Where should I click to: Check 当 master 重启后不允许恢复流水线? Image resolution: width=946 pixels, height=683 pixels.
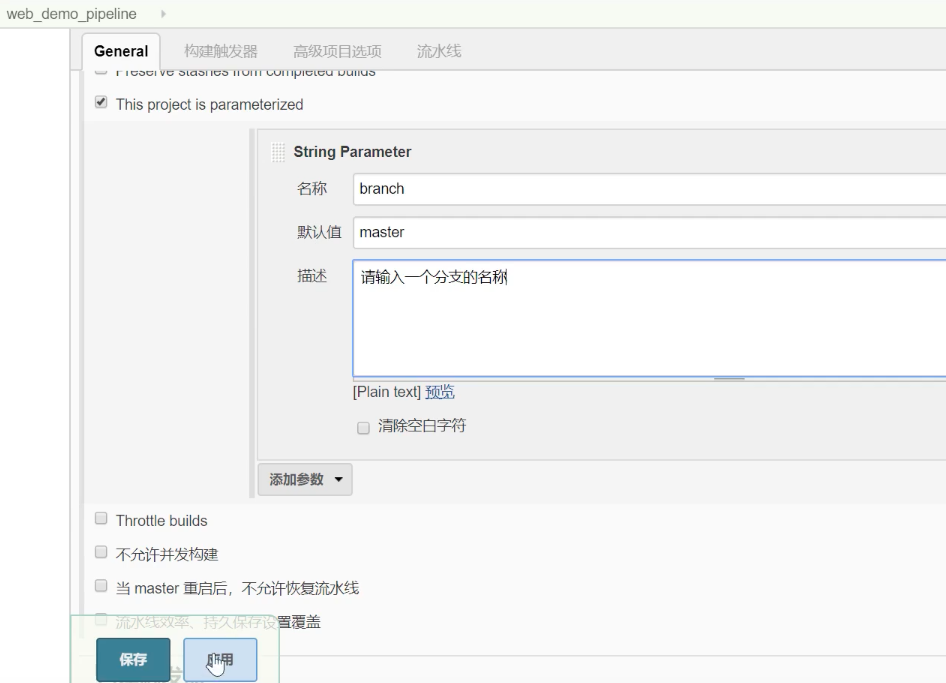coord(101,586)
